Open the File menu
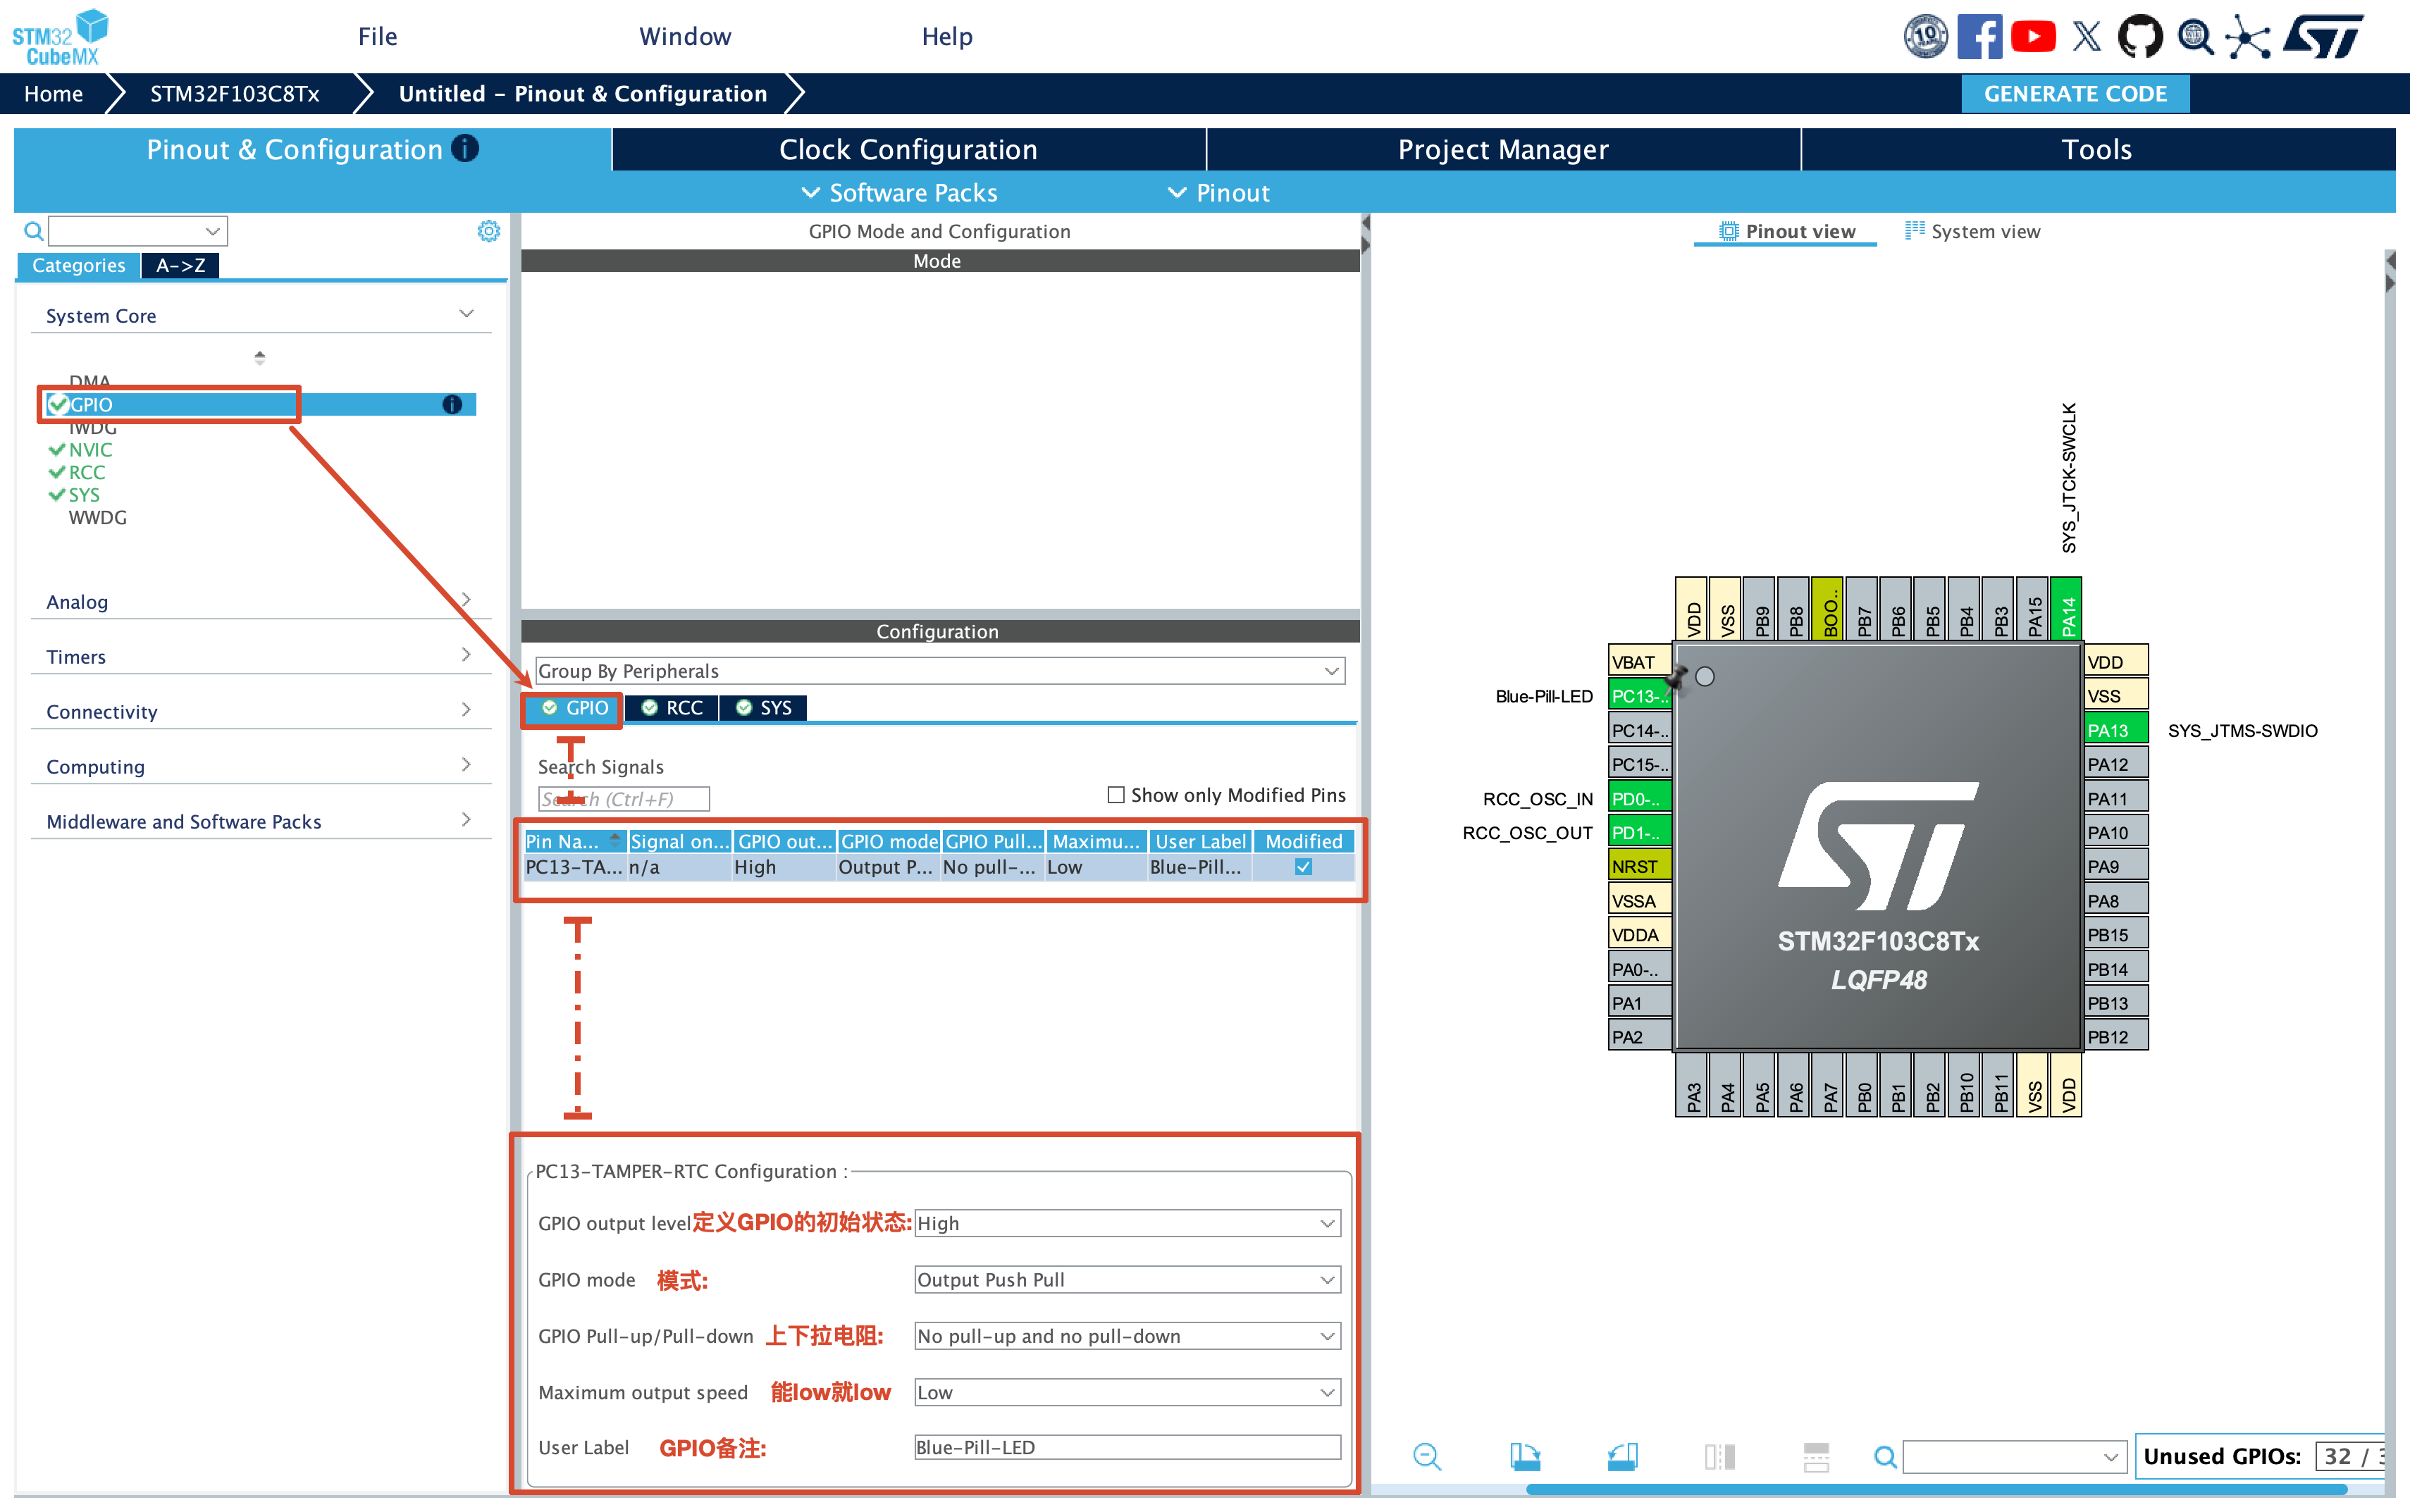 click(x=377, y=37)
